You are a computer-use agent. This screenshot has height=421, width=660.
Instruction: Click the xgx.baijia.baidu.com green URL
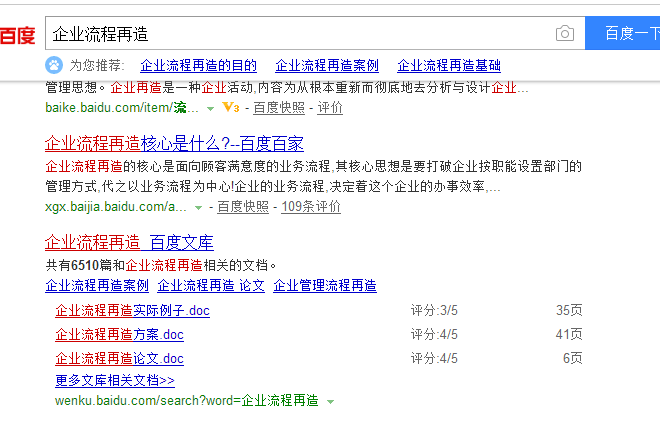116,207
